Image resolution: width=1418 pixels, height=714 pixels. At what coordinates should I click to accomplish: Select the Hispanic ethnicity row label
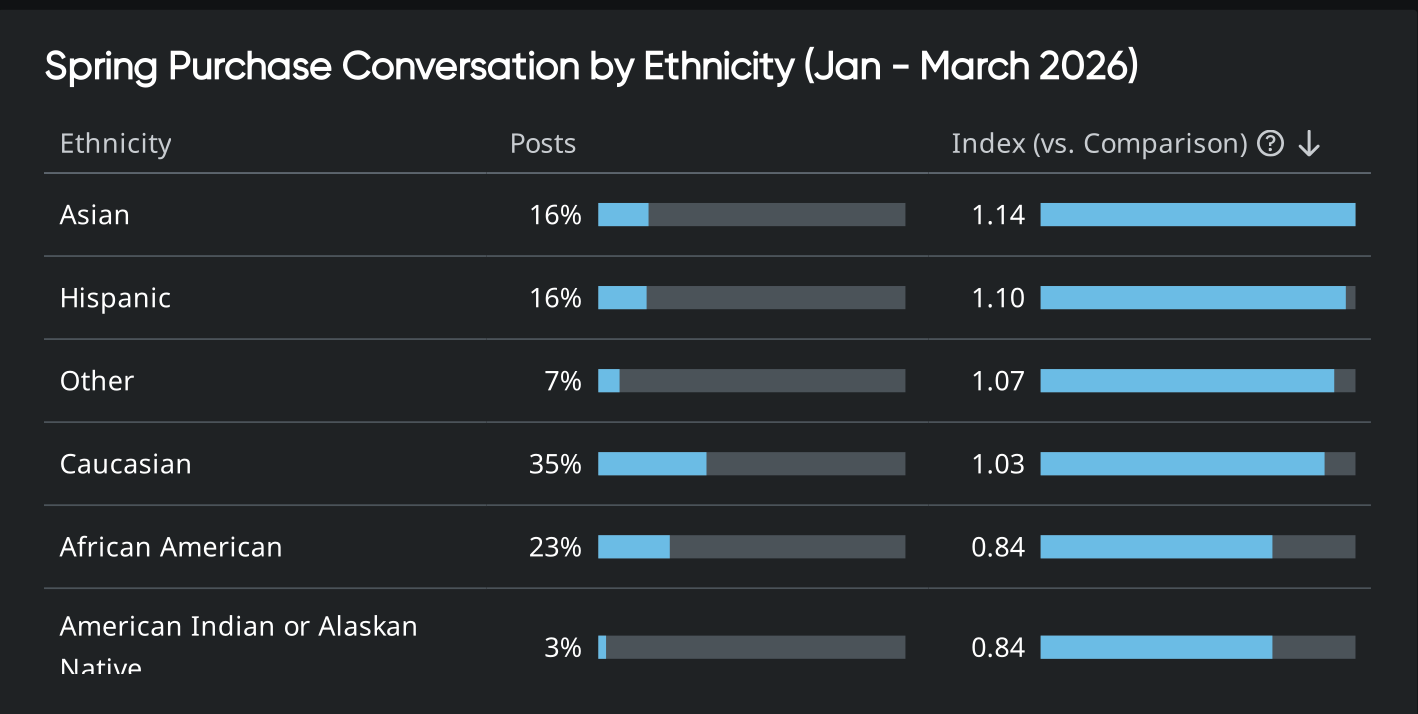(x=115, y=297)
